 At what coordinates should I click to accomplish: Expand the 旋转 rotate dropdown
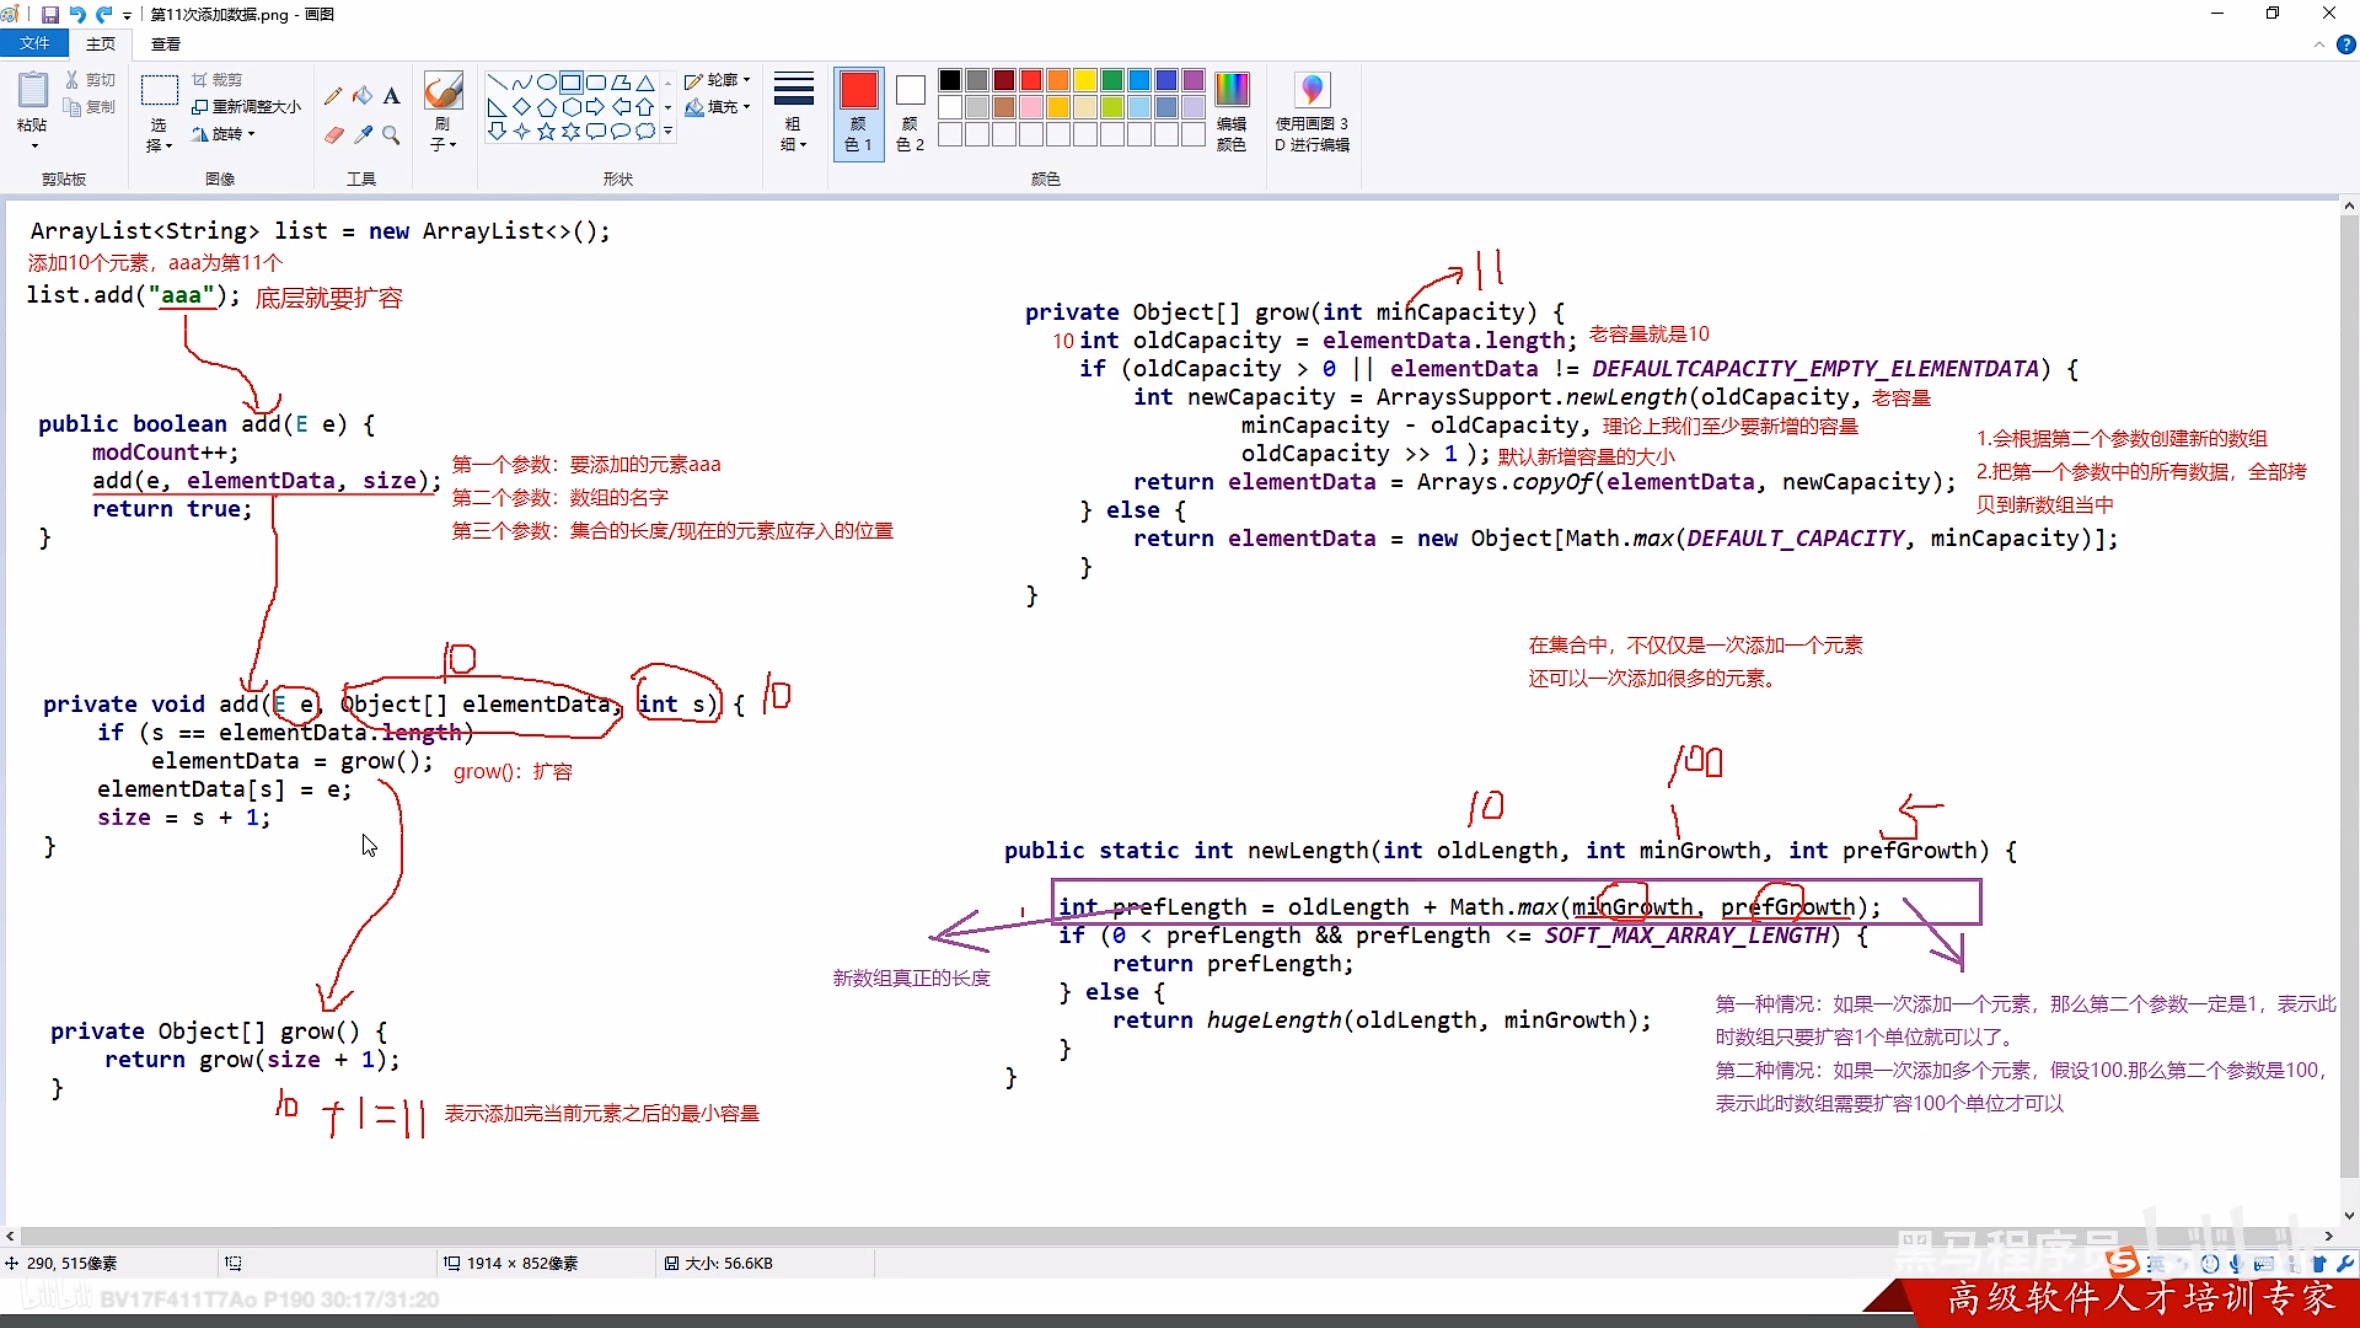[x=225, y=134]
